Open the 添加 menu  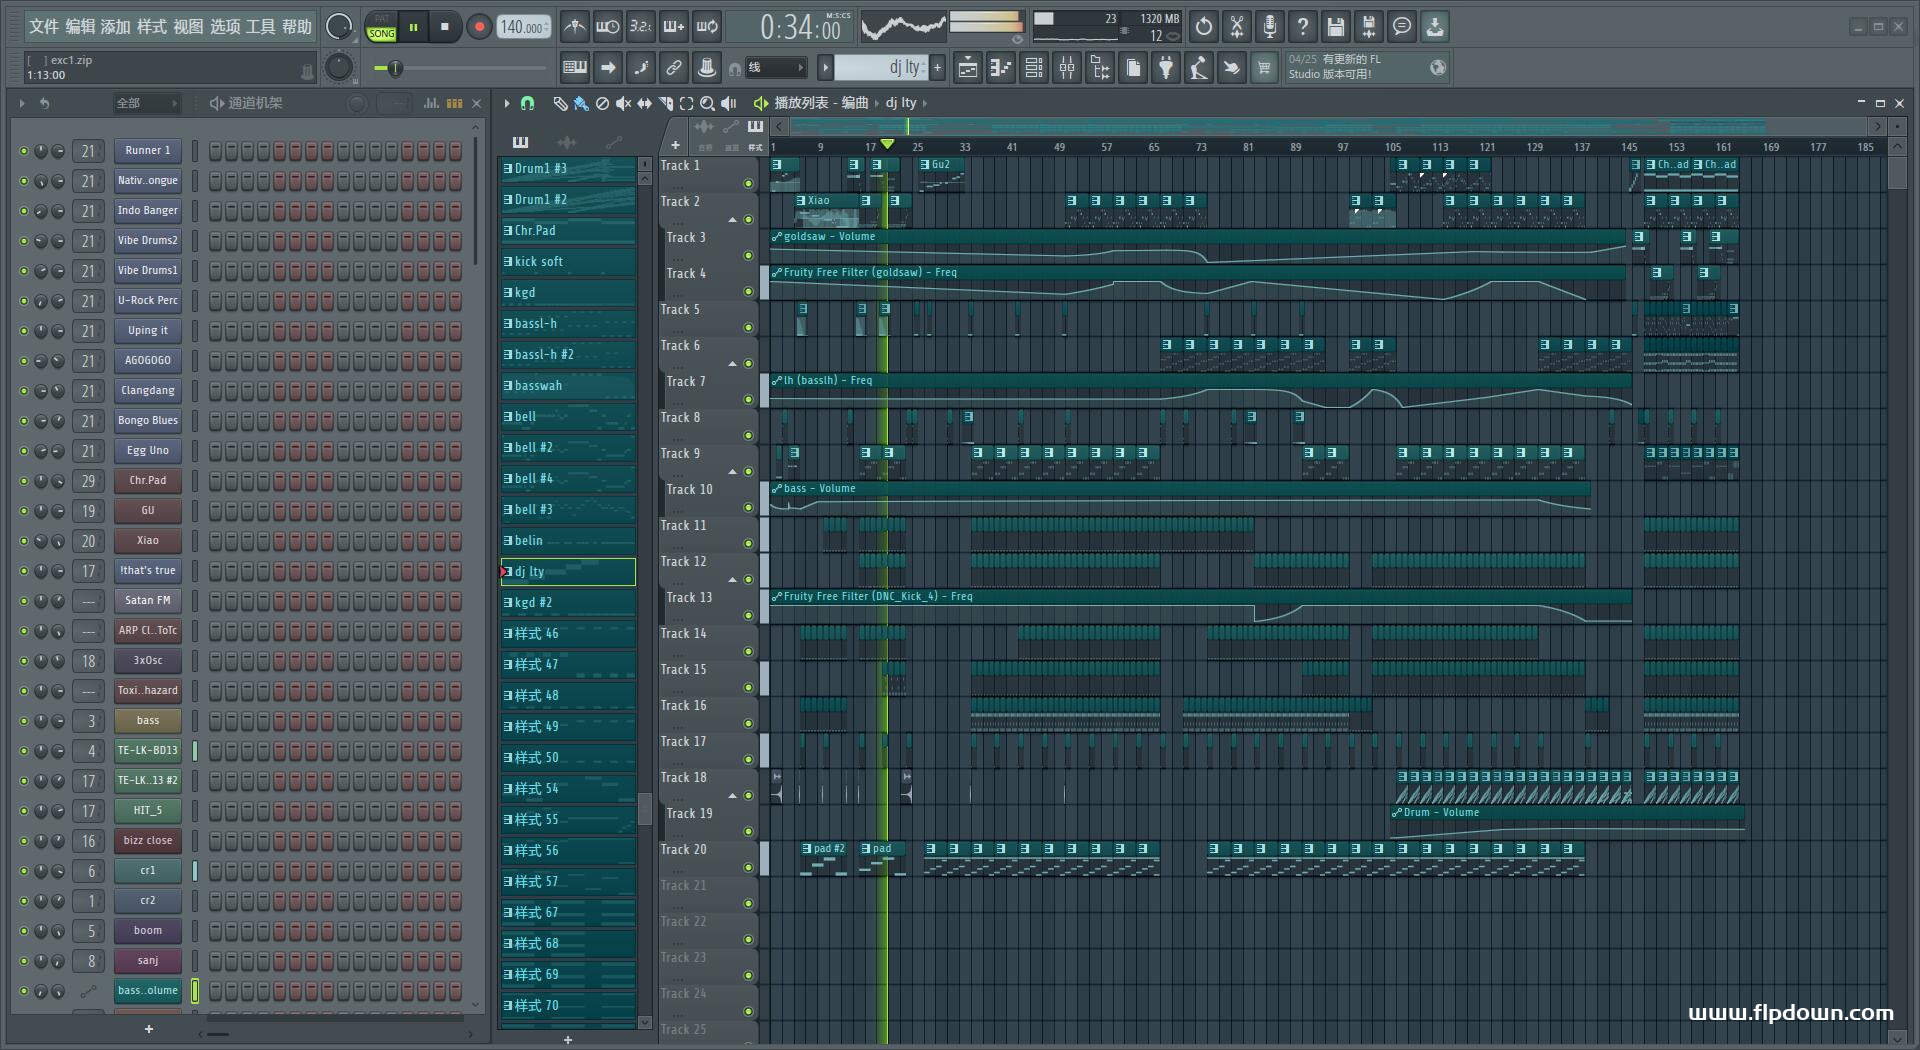point(116,27)
